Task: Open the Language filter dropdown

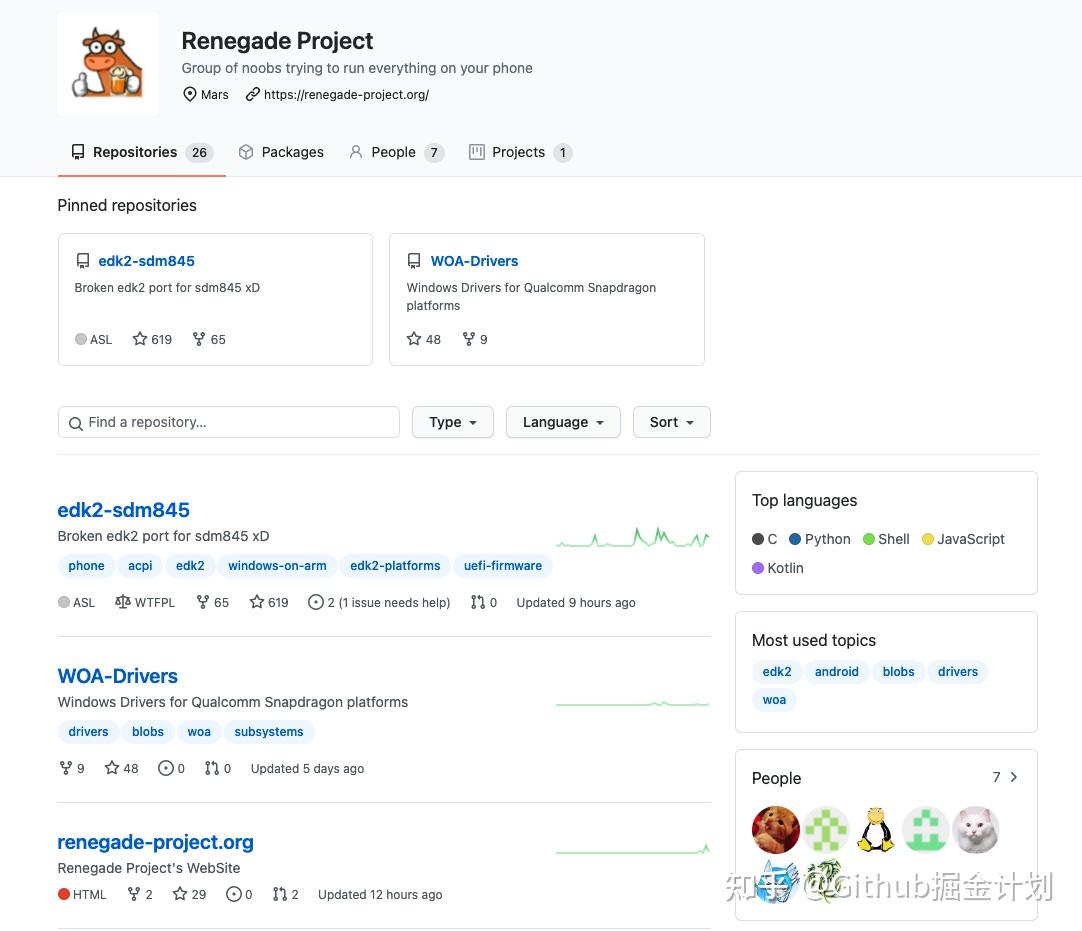Action: point(563,422)
